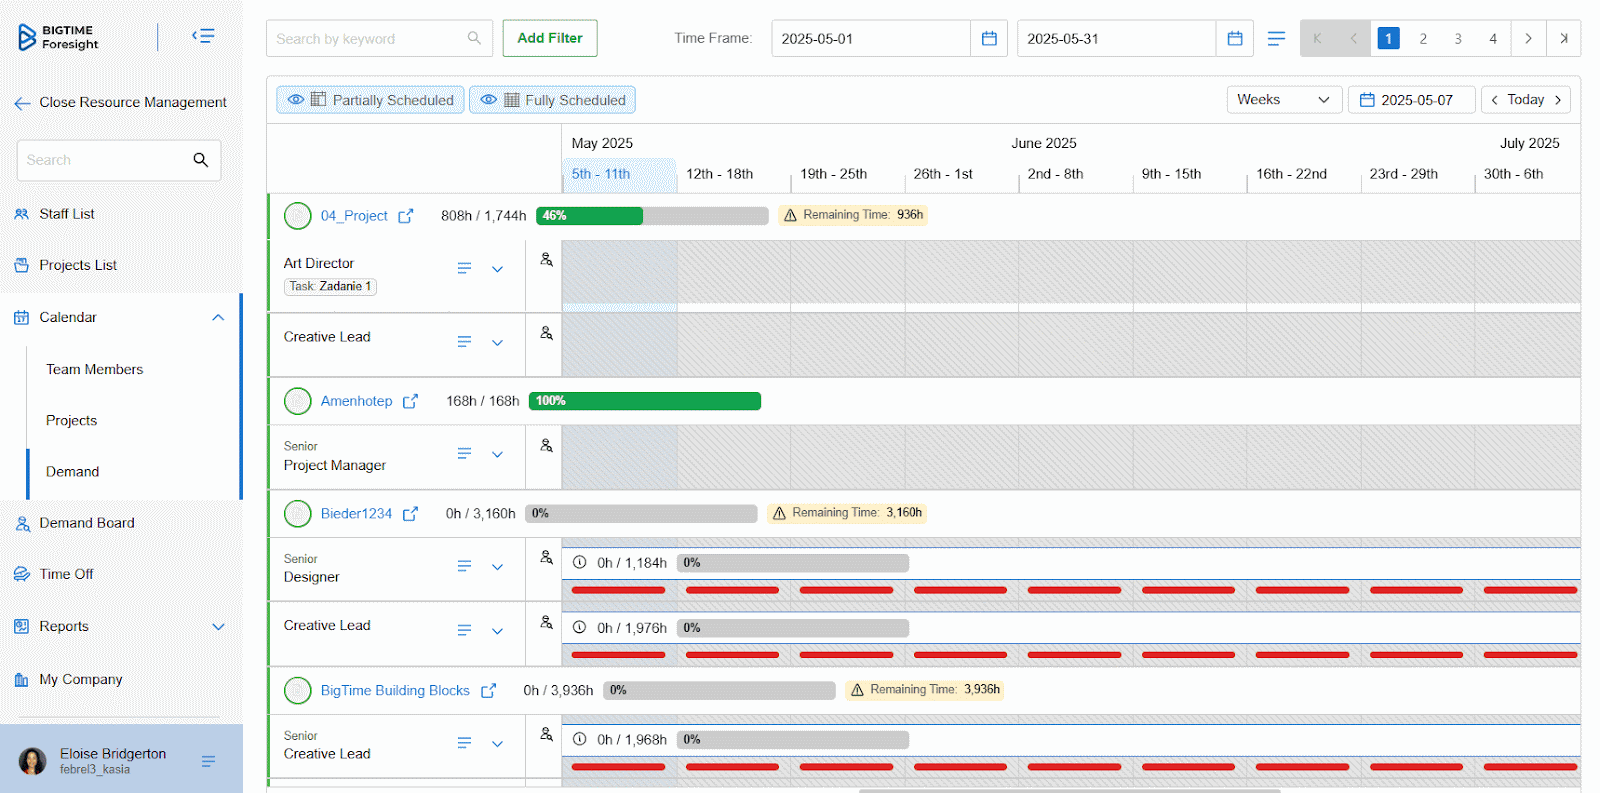Open details lines icon for Senior Designer

(x=464, y=566)
